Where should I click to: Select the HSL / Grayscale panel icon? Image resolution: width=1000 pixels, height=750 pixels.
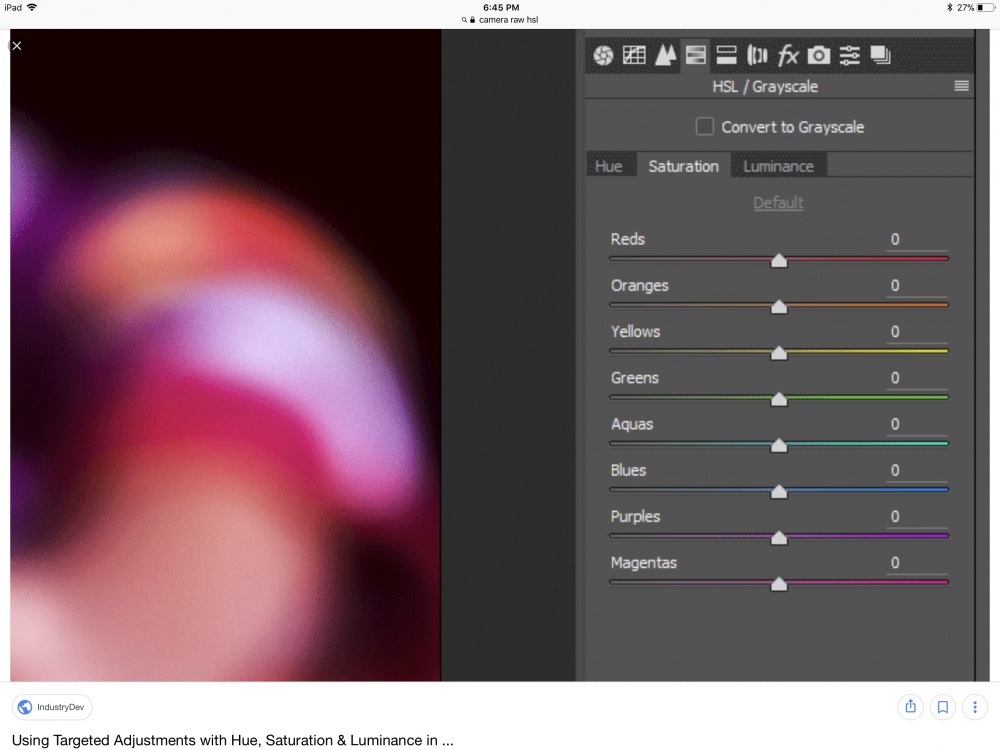coord(696,55)
